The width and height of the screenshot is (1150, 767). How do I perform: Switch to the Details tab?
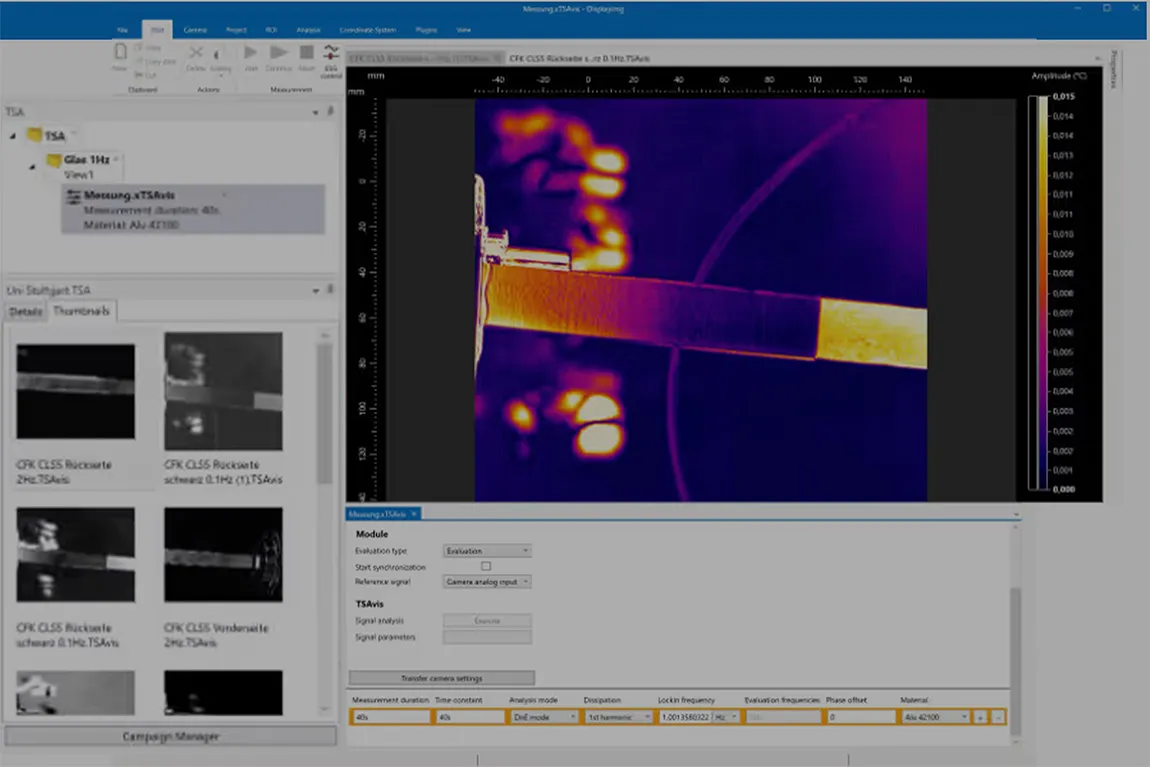(26, 312)
